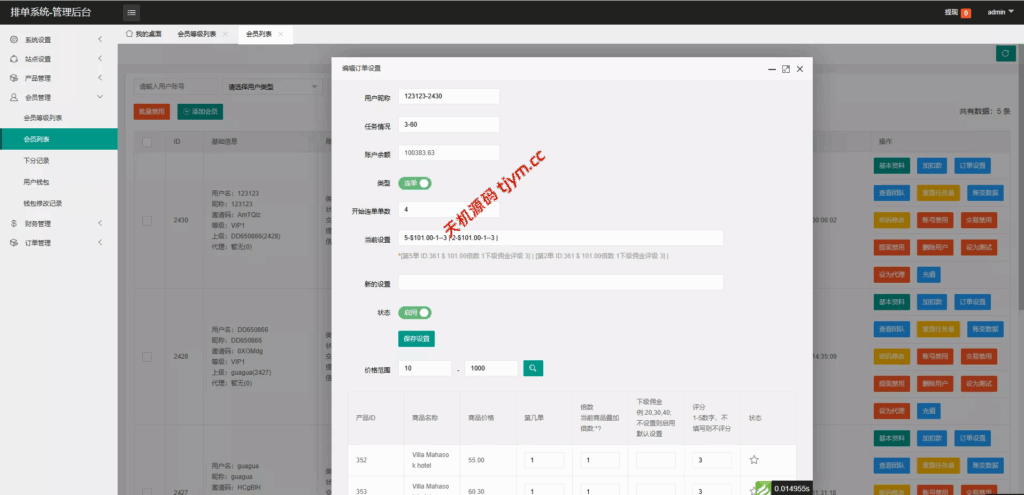1024x495 pixels.
Task: Toggle the 类型 连单 switch
Action: click(415, 183)
